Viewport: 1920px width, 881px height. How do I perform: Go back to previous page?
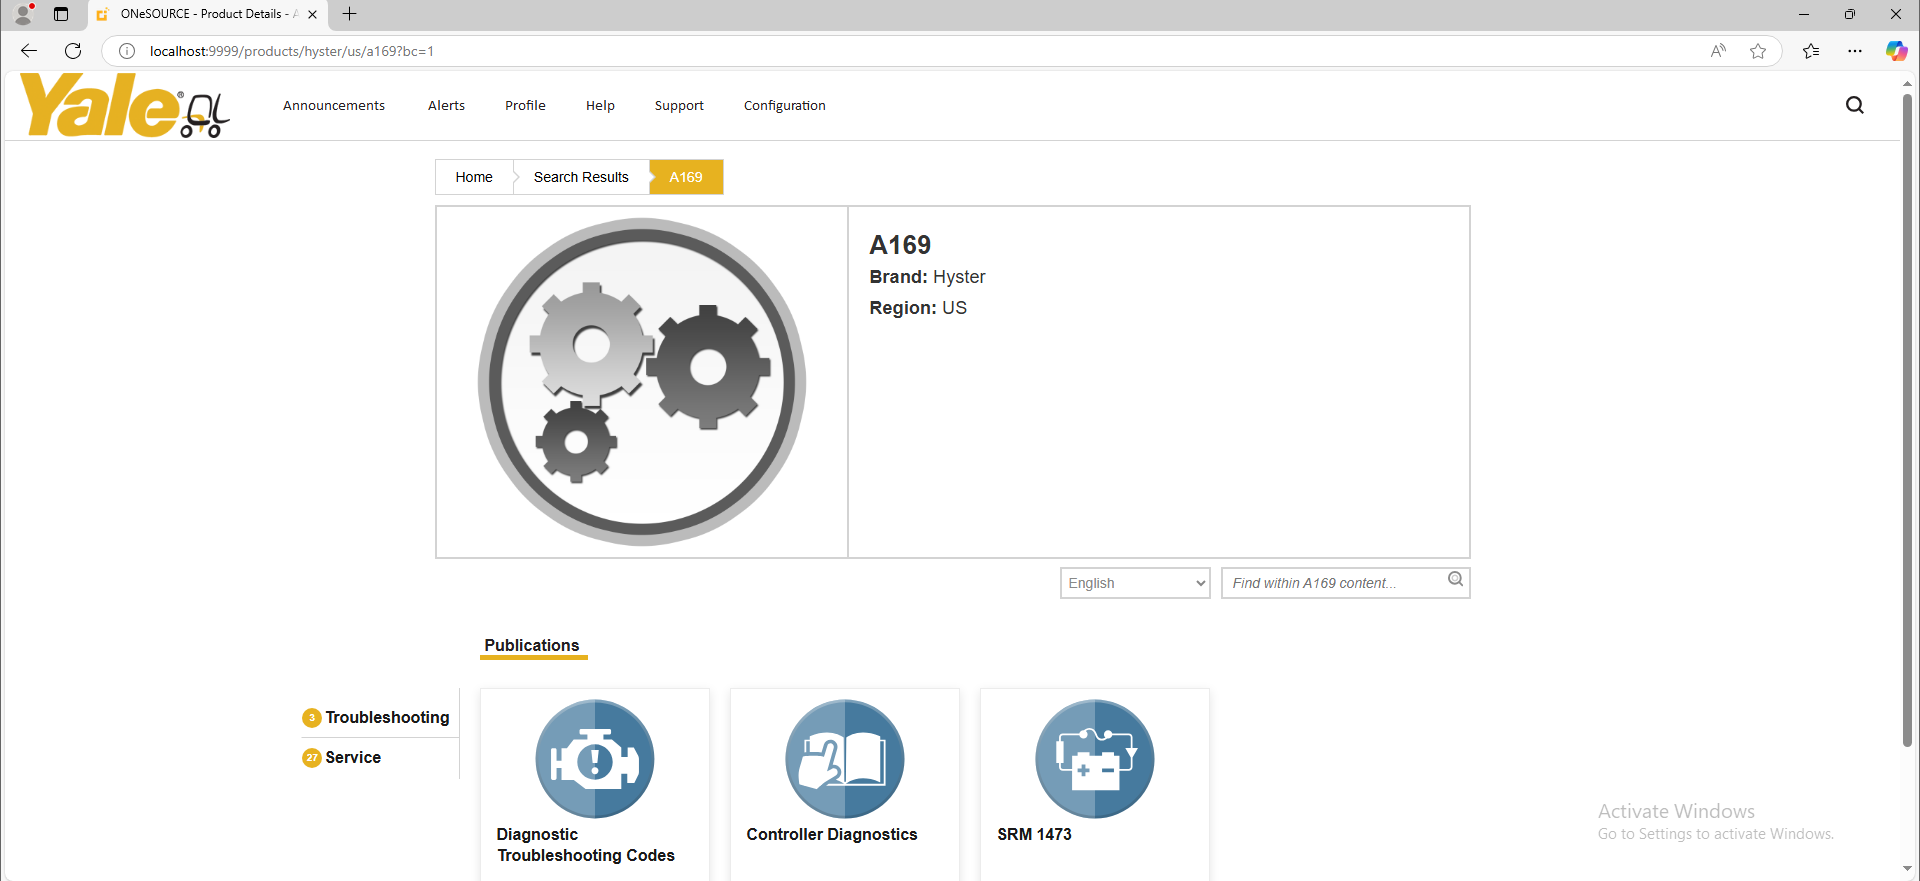pos(29,51)
